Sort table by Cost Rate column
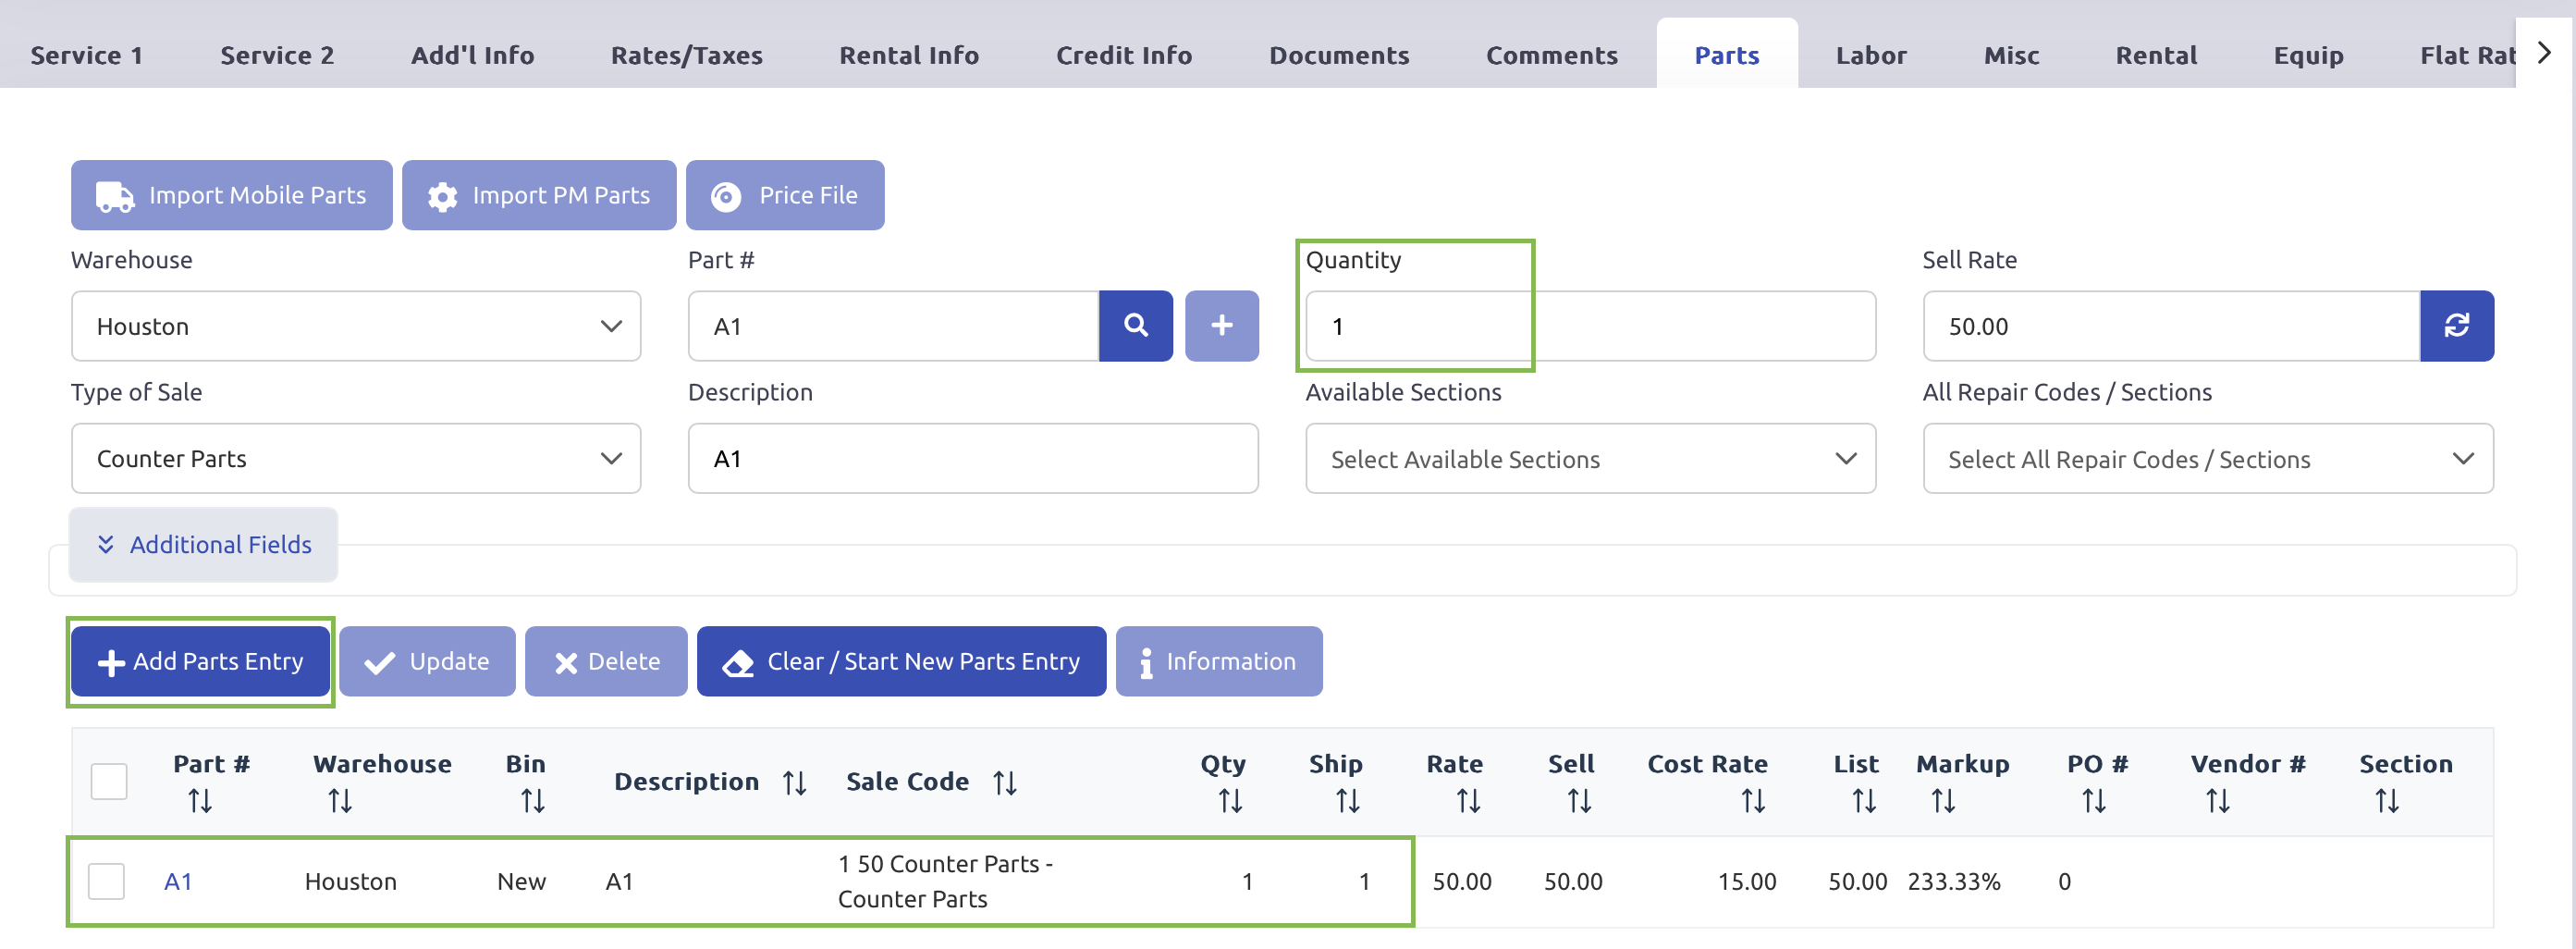This screenshot has height=949, width=2576. click(x=1752, y=801)
